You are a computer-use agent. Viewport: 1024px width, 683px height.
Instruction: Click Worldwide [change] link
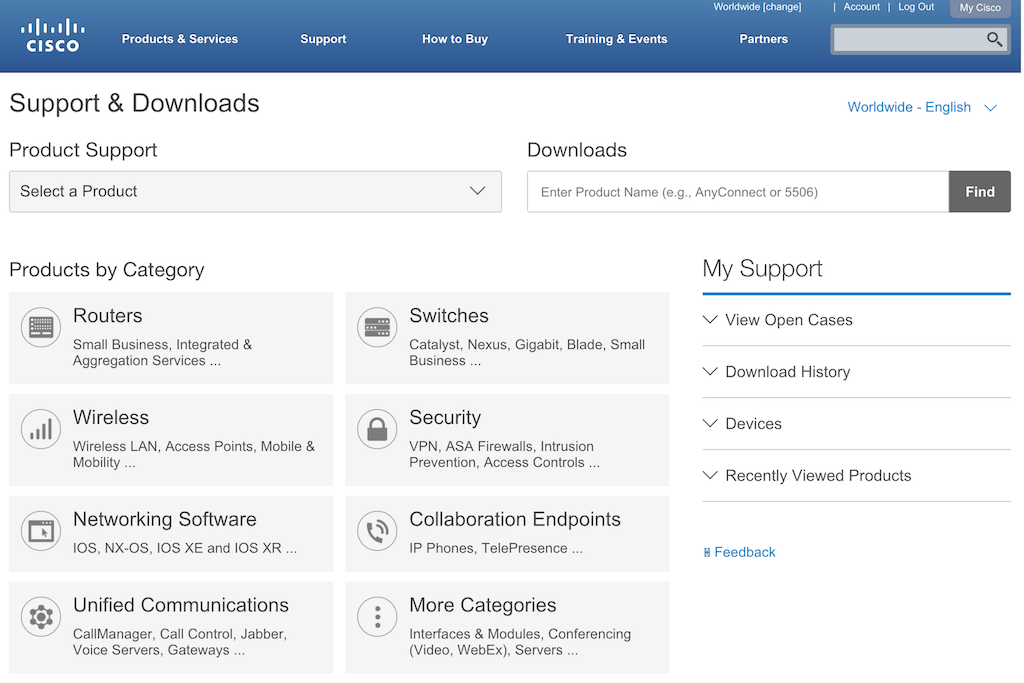[757, 7]
